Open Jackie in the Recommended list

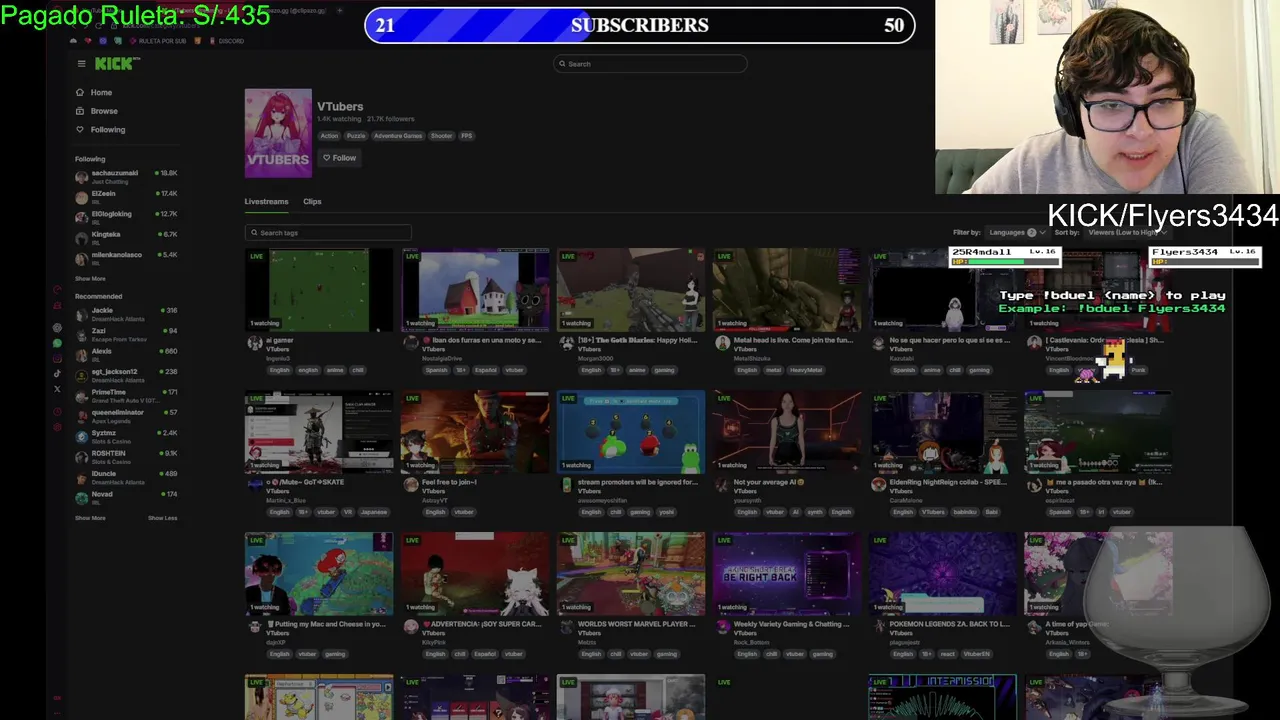point(127,314)
